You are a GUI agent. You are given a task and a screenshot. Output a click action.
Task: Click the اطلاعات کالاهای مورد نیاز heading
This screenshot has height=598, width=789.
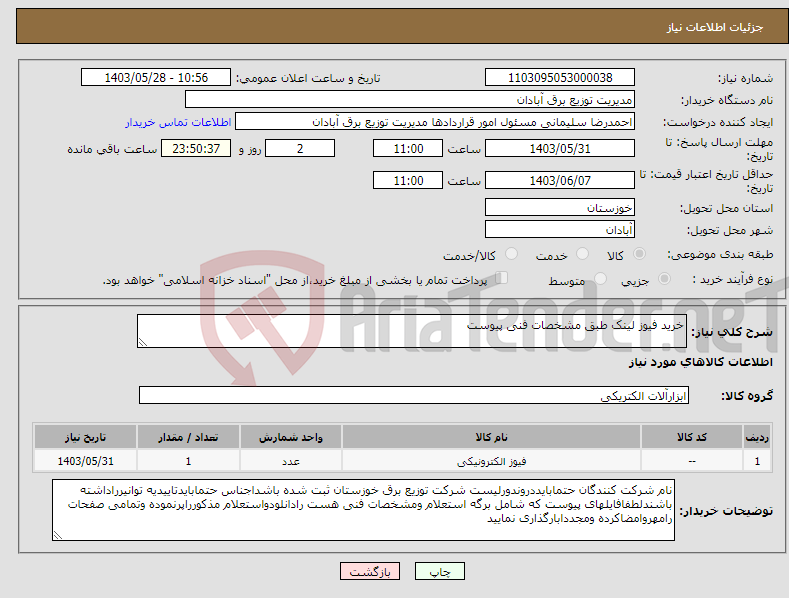click(x=700, y=362)
